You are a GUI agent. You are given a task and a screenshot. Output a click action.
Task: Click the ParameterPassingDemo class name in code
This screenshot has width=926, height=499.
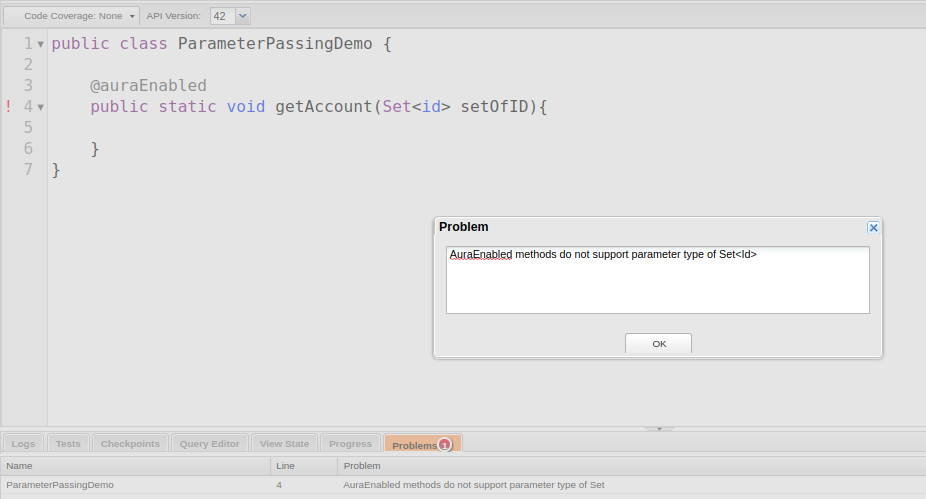pyautogui.click(x=275, y=44)
